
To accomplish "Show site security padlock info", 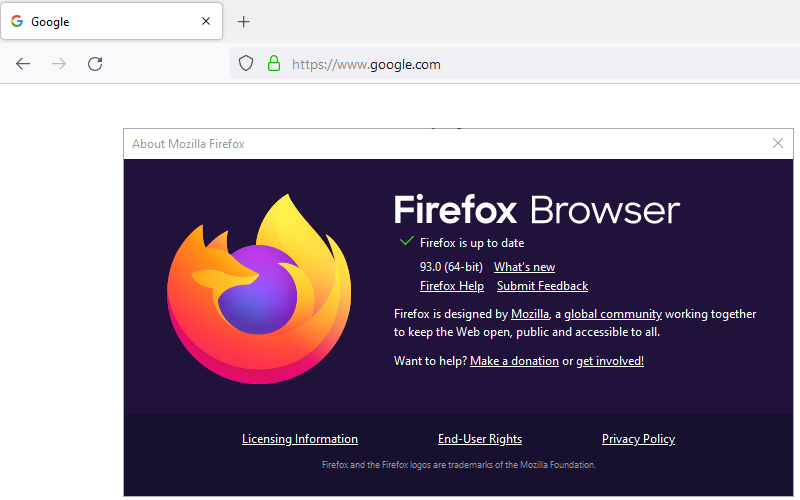I will (274, 63).
